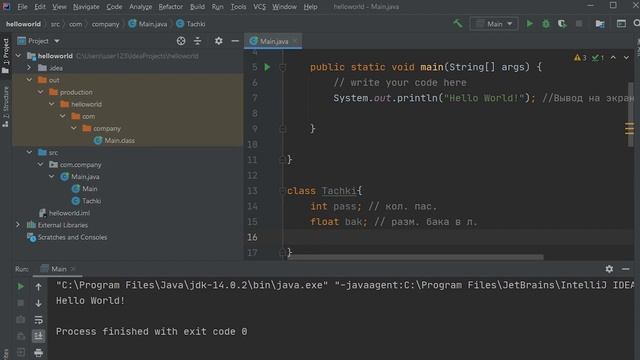Image resolution: width=640 pixels, height=360 pixels.
Task: Run with coverage shield icon
Action: coord(562,24)
